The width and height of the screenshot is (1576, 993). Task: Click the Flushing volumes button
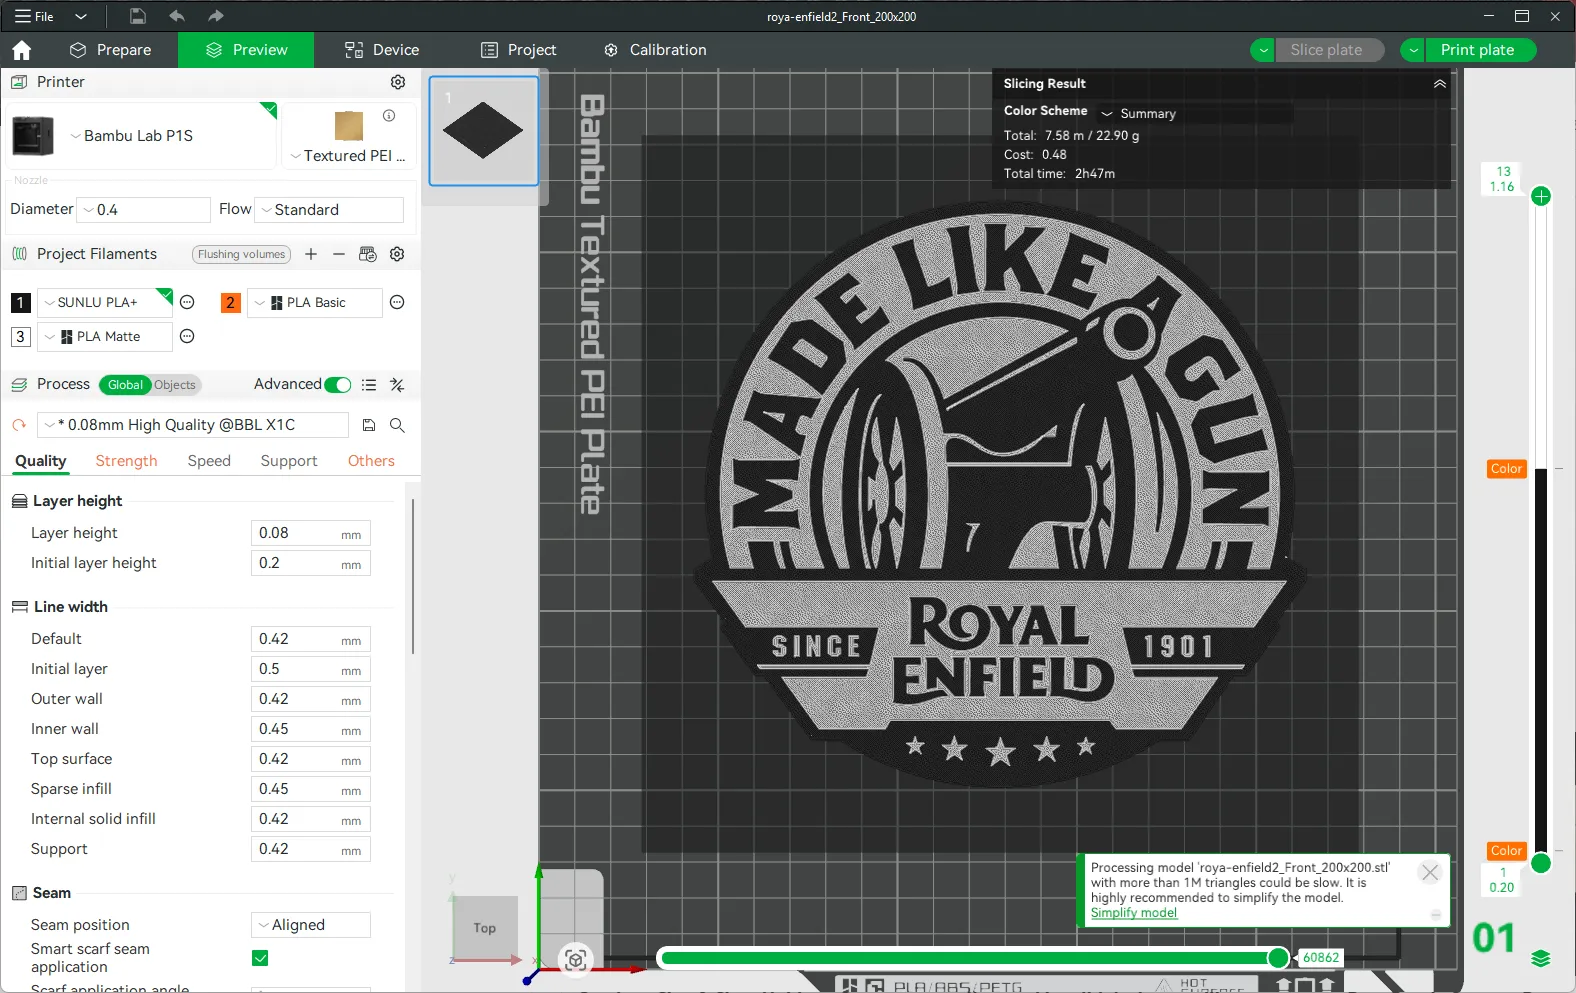(241, 254)
